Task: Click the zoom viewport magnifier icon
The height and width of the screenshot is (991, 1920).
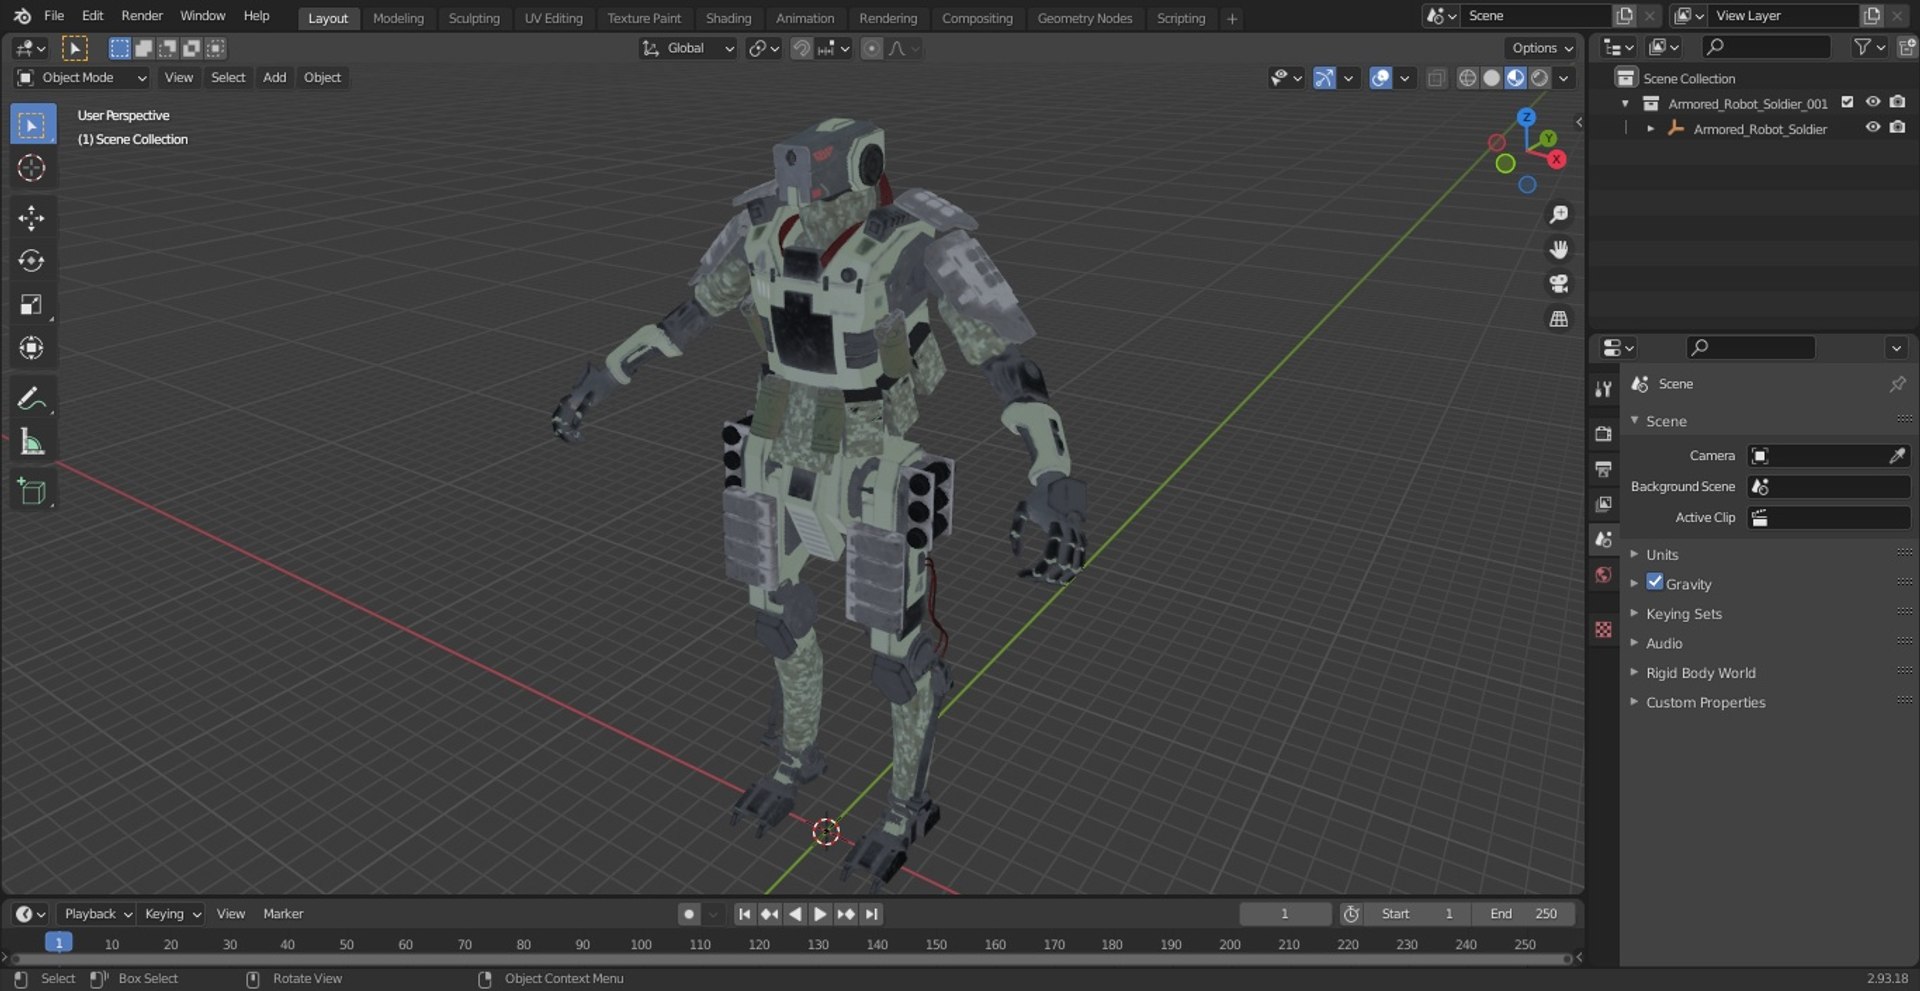Action: 1558,215
